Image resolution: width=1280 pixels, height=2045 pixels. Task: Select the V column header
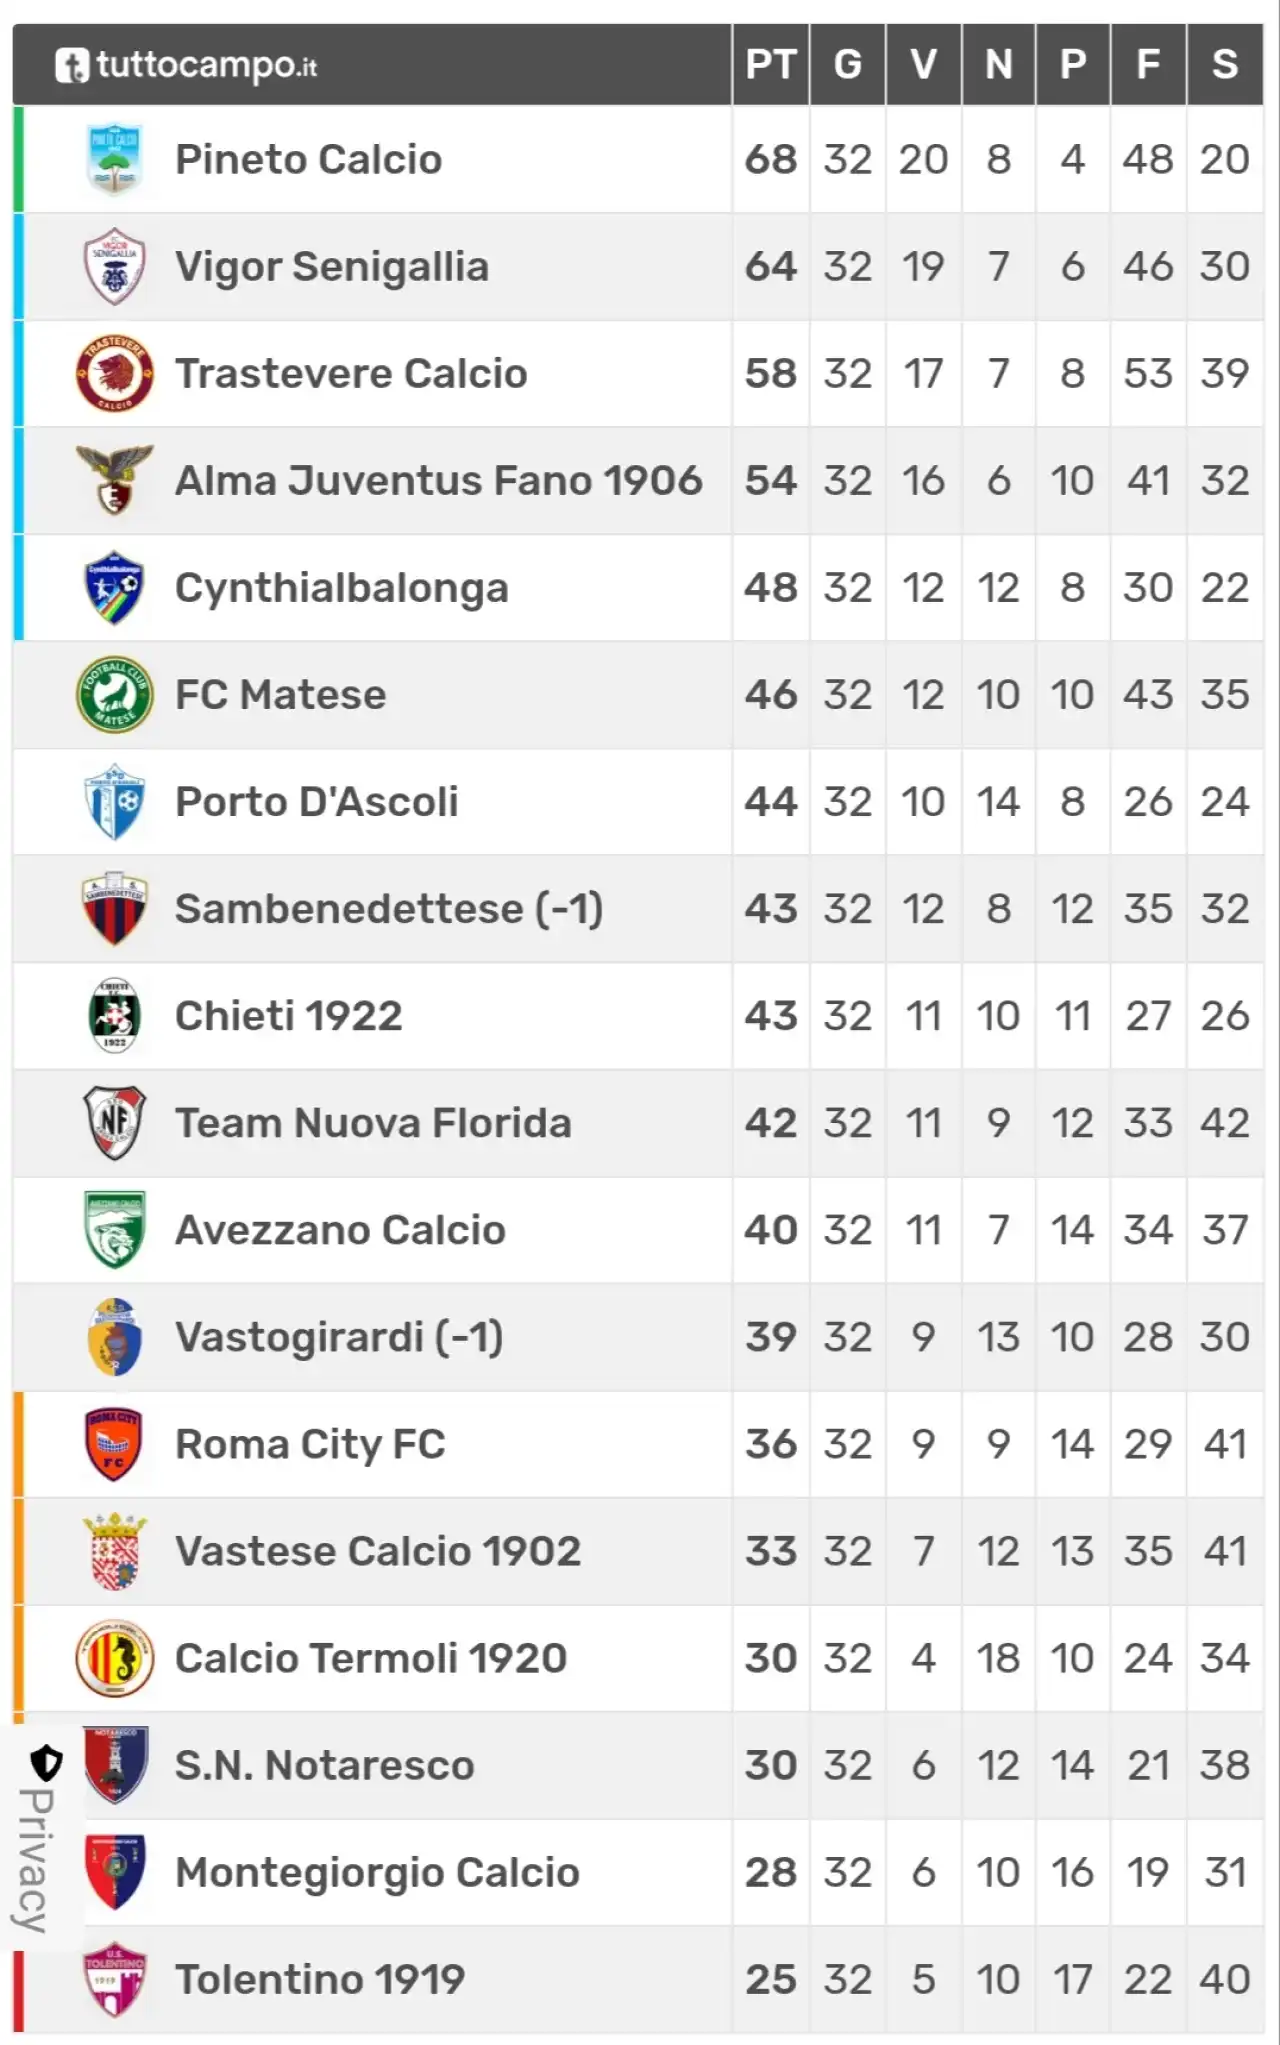click(923, 64)
